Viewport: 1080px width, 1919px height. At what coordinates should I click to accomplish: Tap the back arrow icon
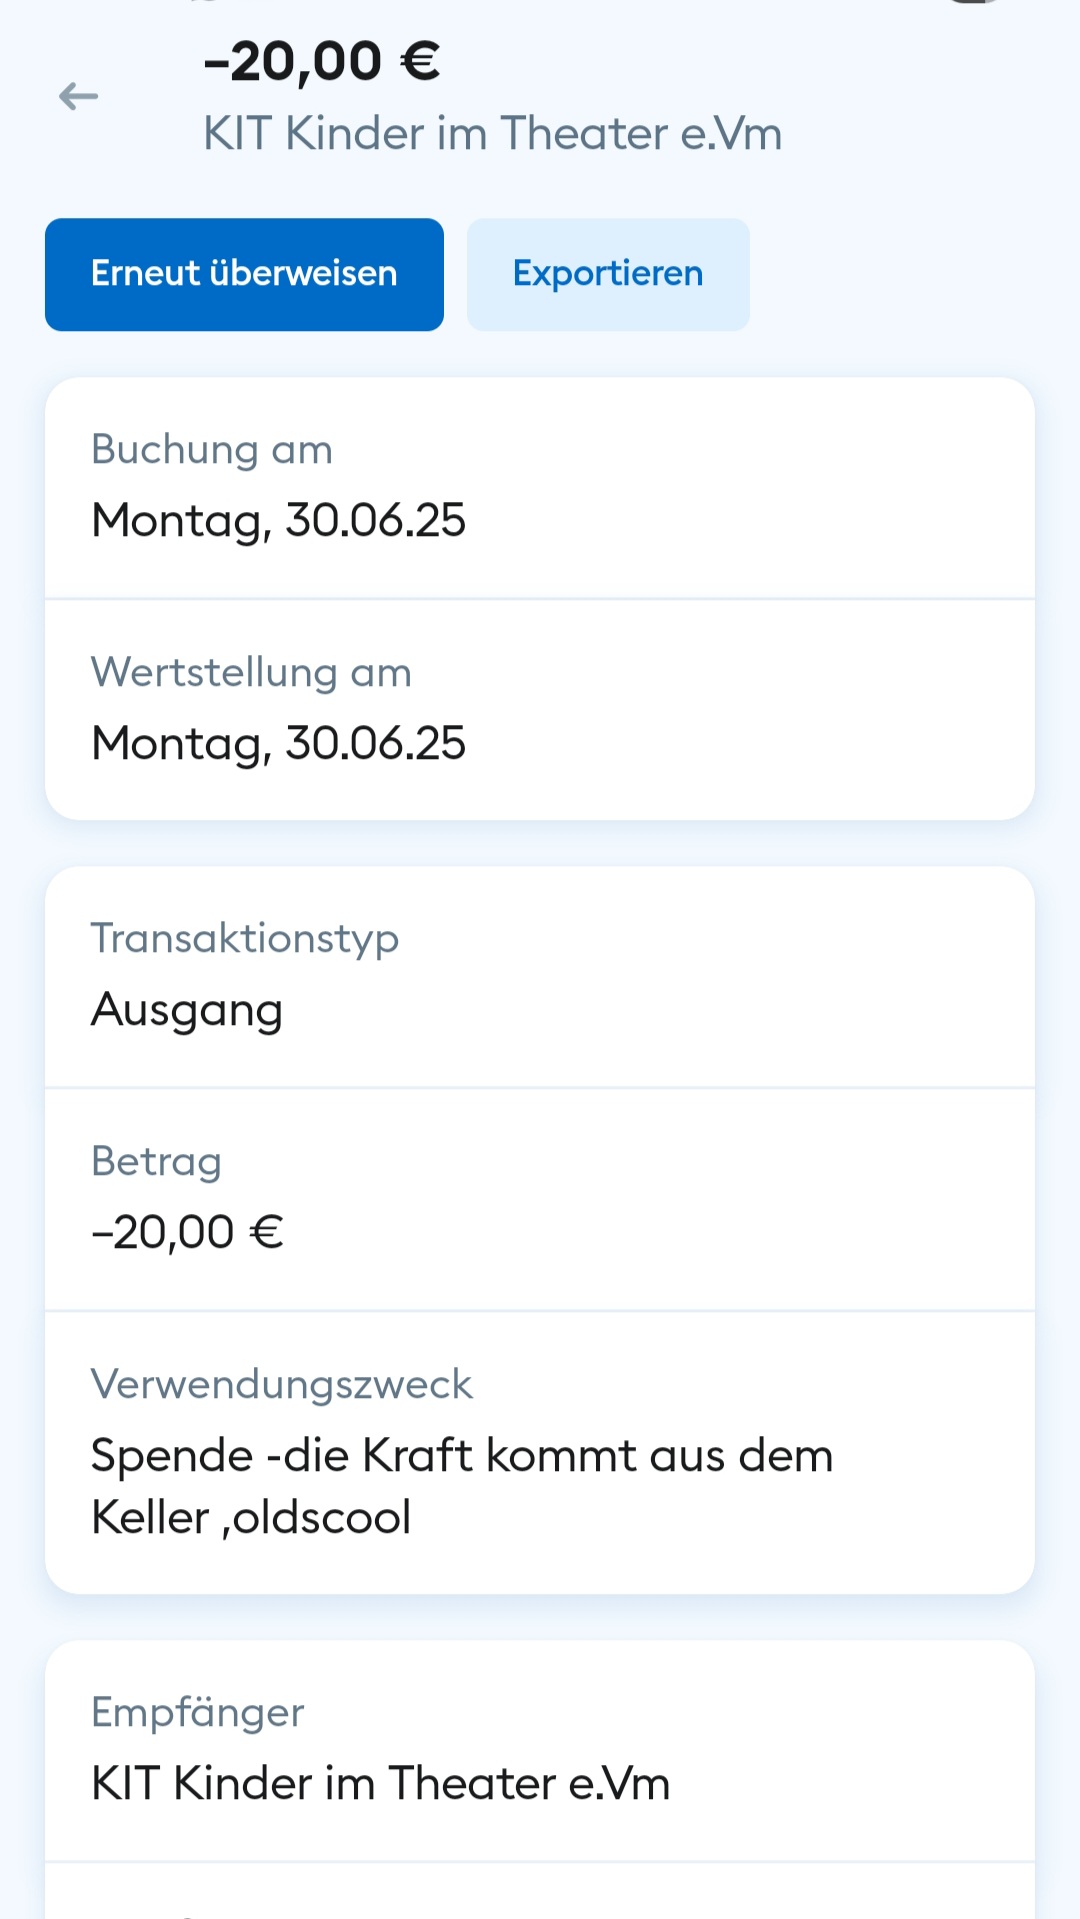click(78, 97)
